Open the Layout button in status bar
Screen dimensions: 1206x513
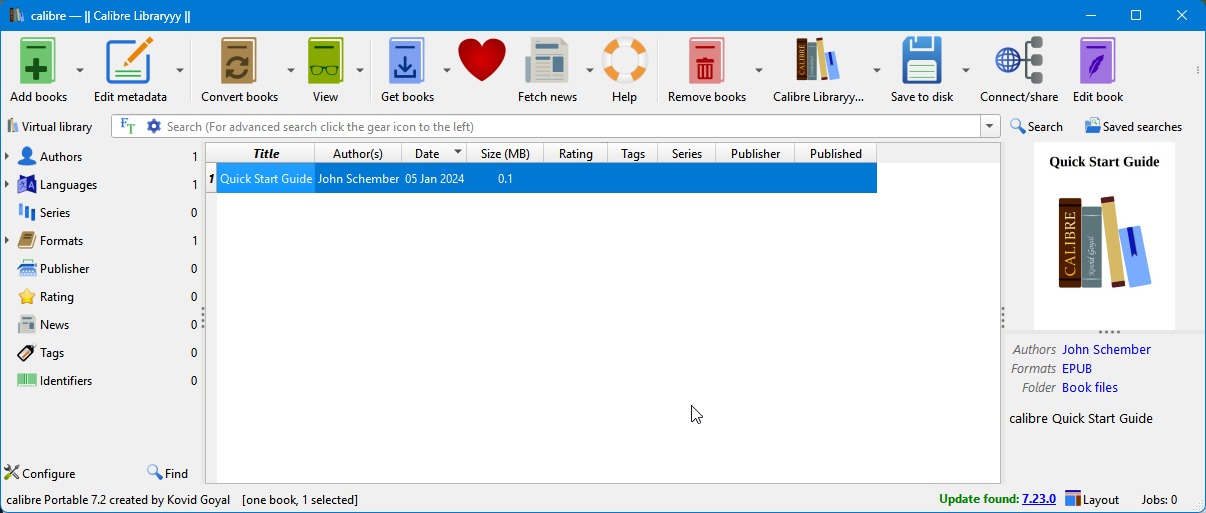[1092, 499]
